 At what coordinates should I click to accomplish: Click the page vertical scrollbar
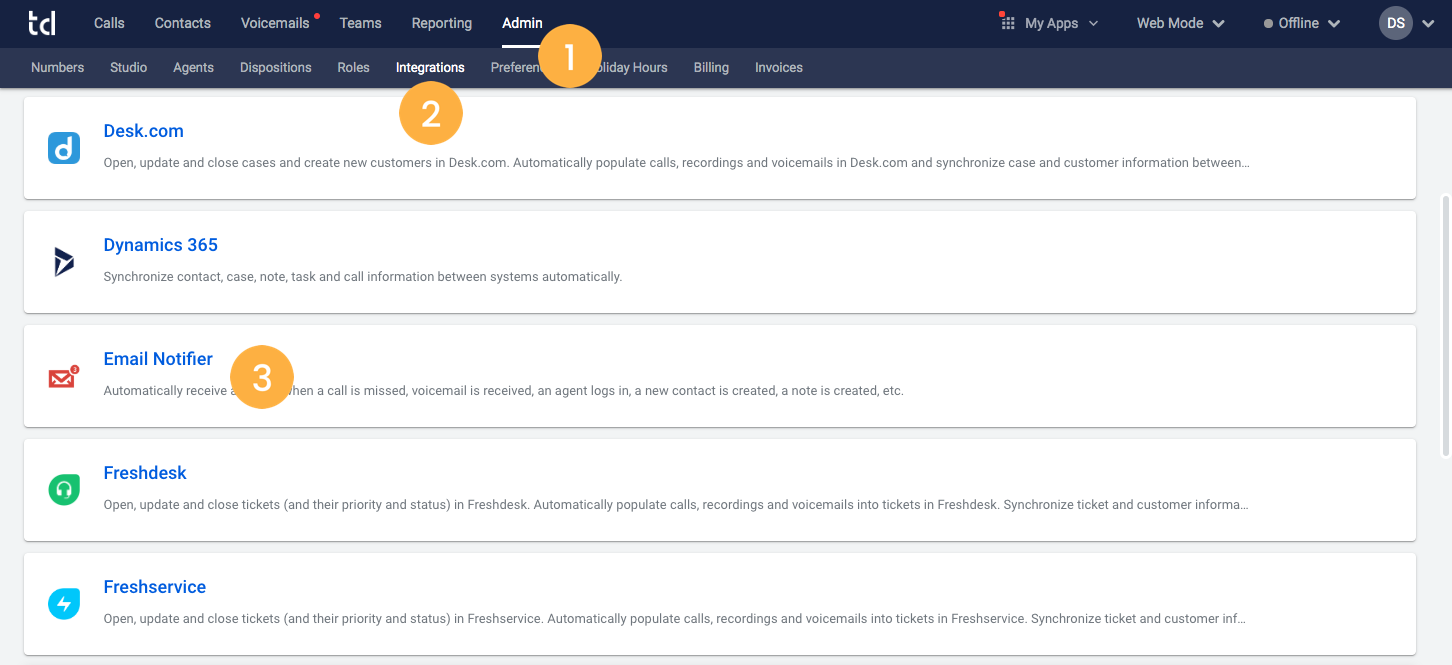point(1445,325)
